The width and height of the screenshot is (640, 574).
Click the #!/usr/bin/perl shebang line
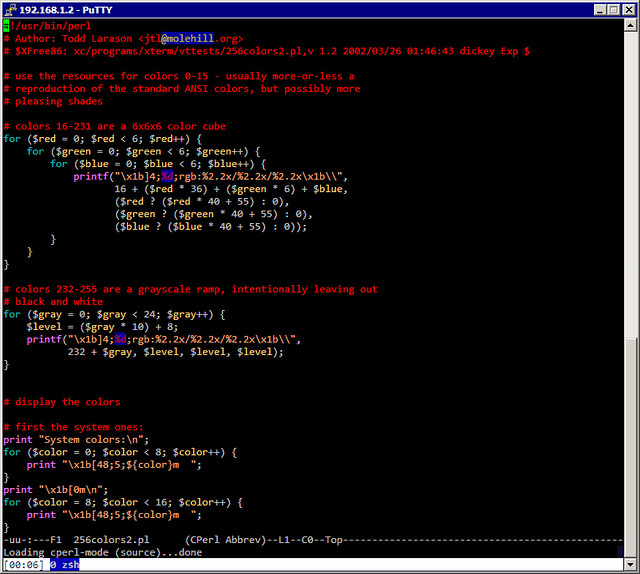coord(47,26)
